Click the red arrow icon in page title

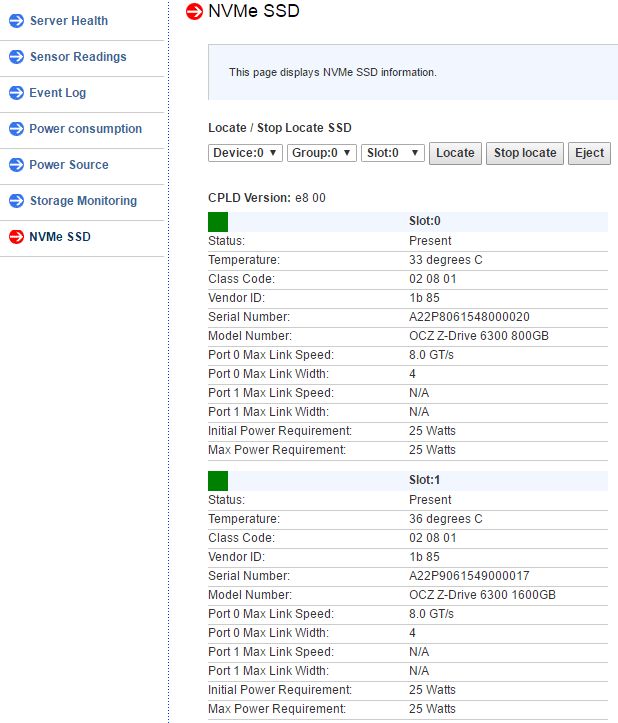point(194,12)
